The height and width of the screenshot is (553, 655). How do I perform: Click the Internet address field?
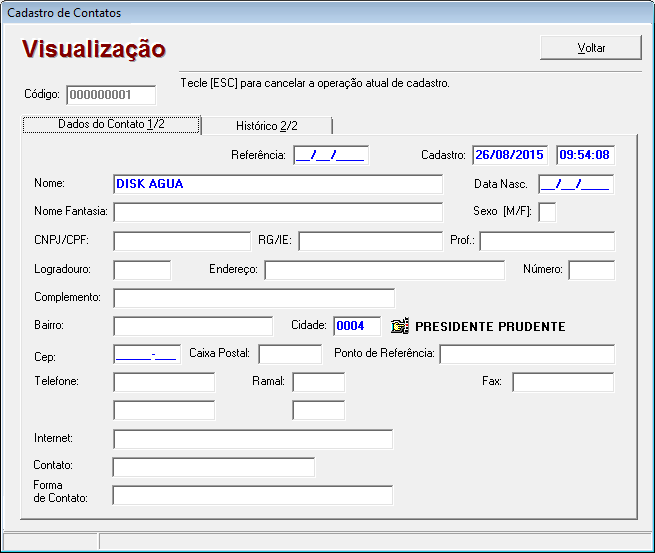(253, 439)
